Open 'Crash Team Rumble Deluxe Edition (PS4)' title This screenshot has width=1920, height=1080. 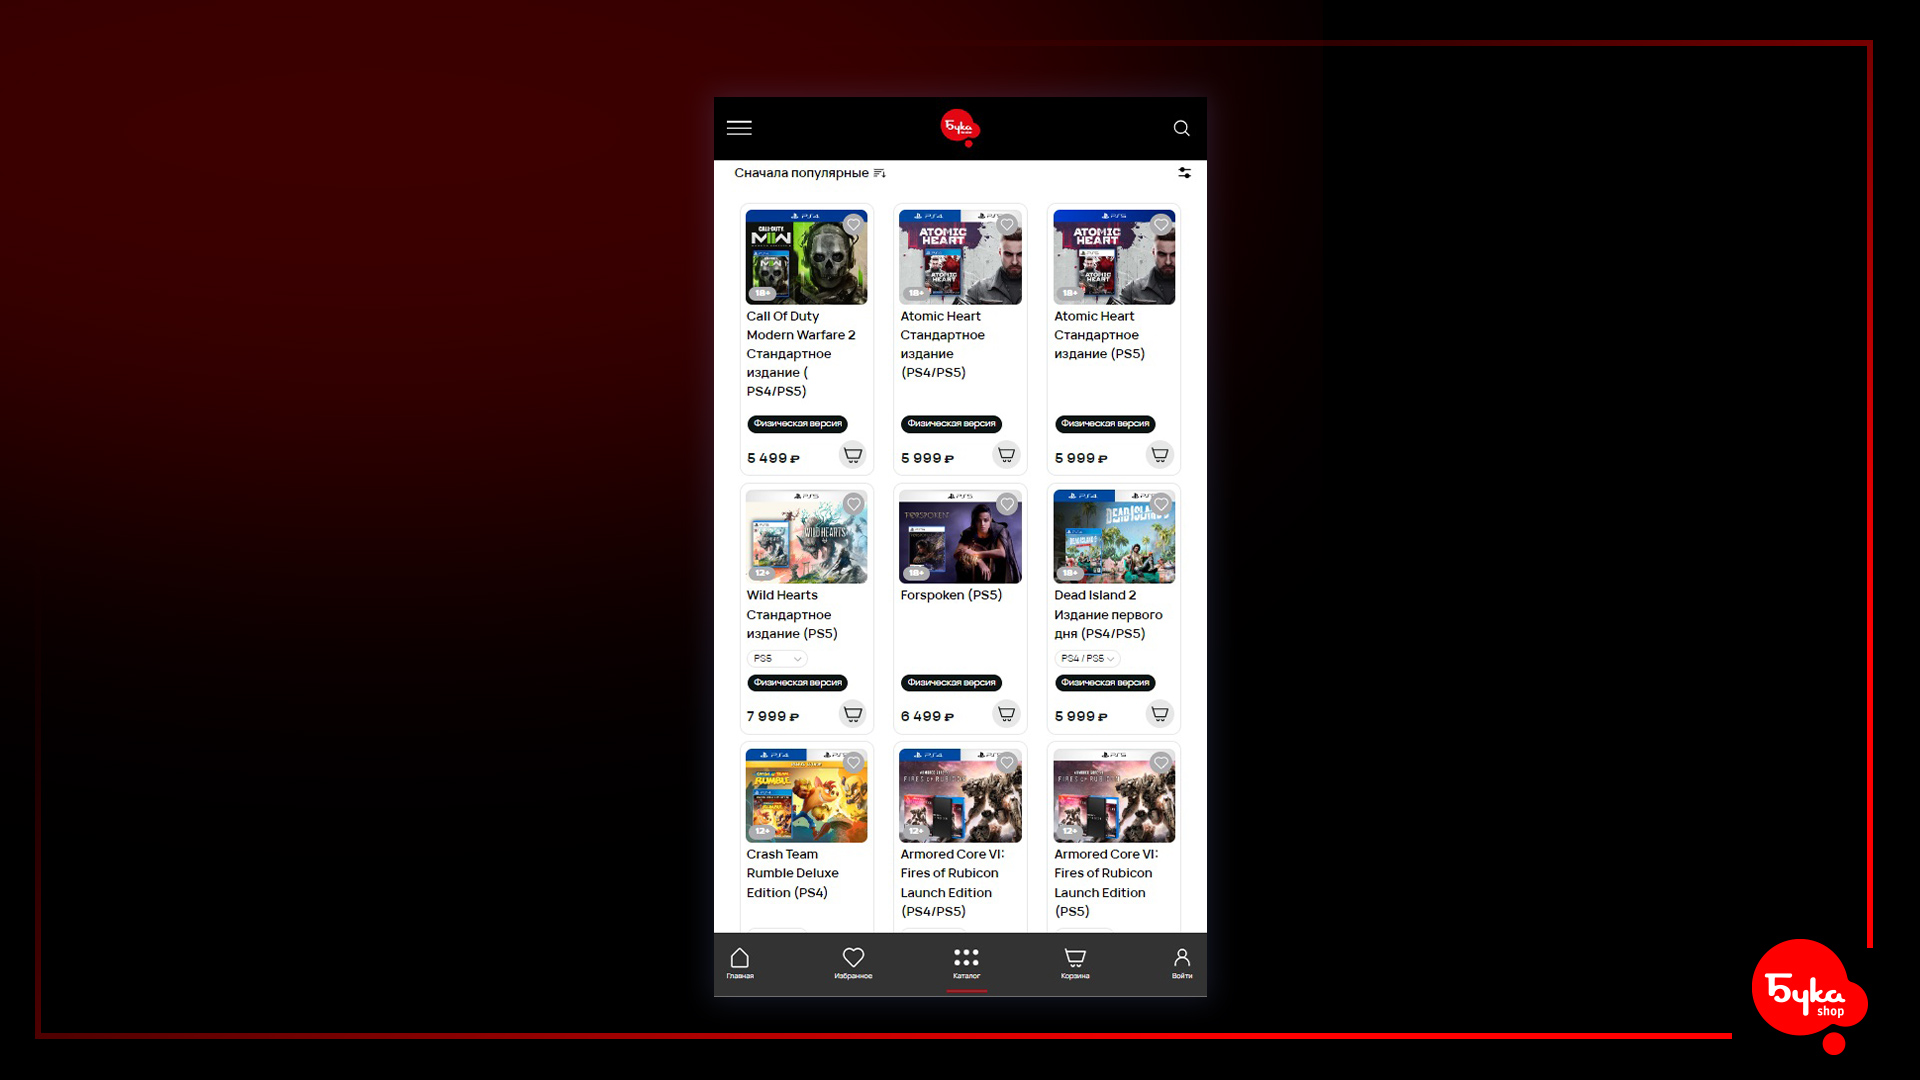(792, 873)
